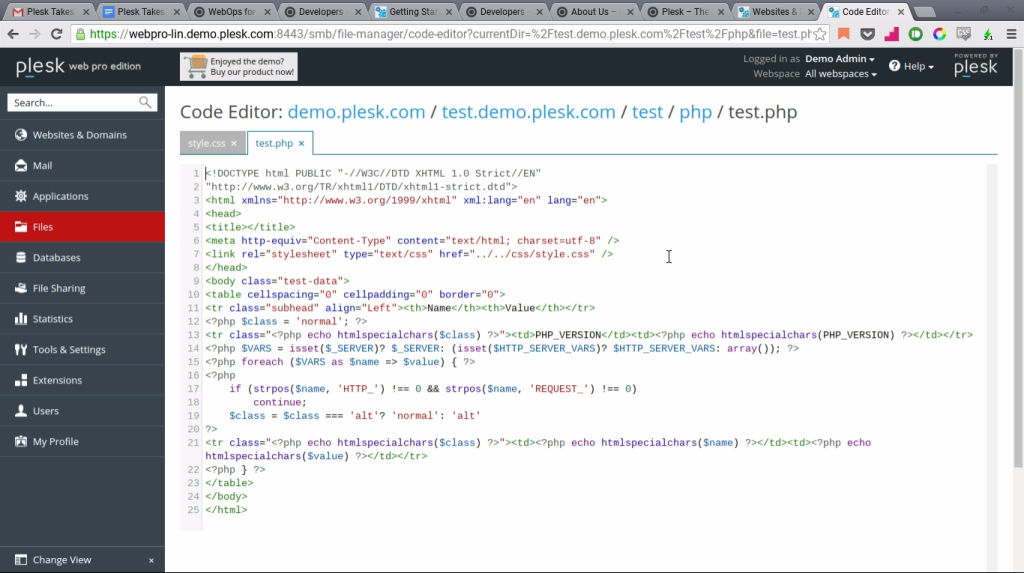Open Websites & Domains in sidebar
The width and height of the screenshot is (1024, 573).
click(79, 135)
